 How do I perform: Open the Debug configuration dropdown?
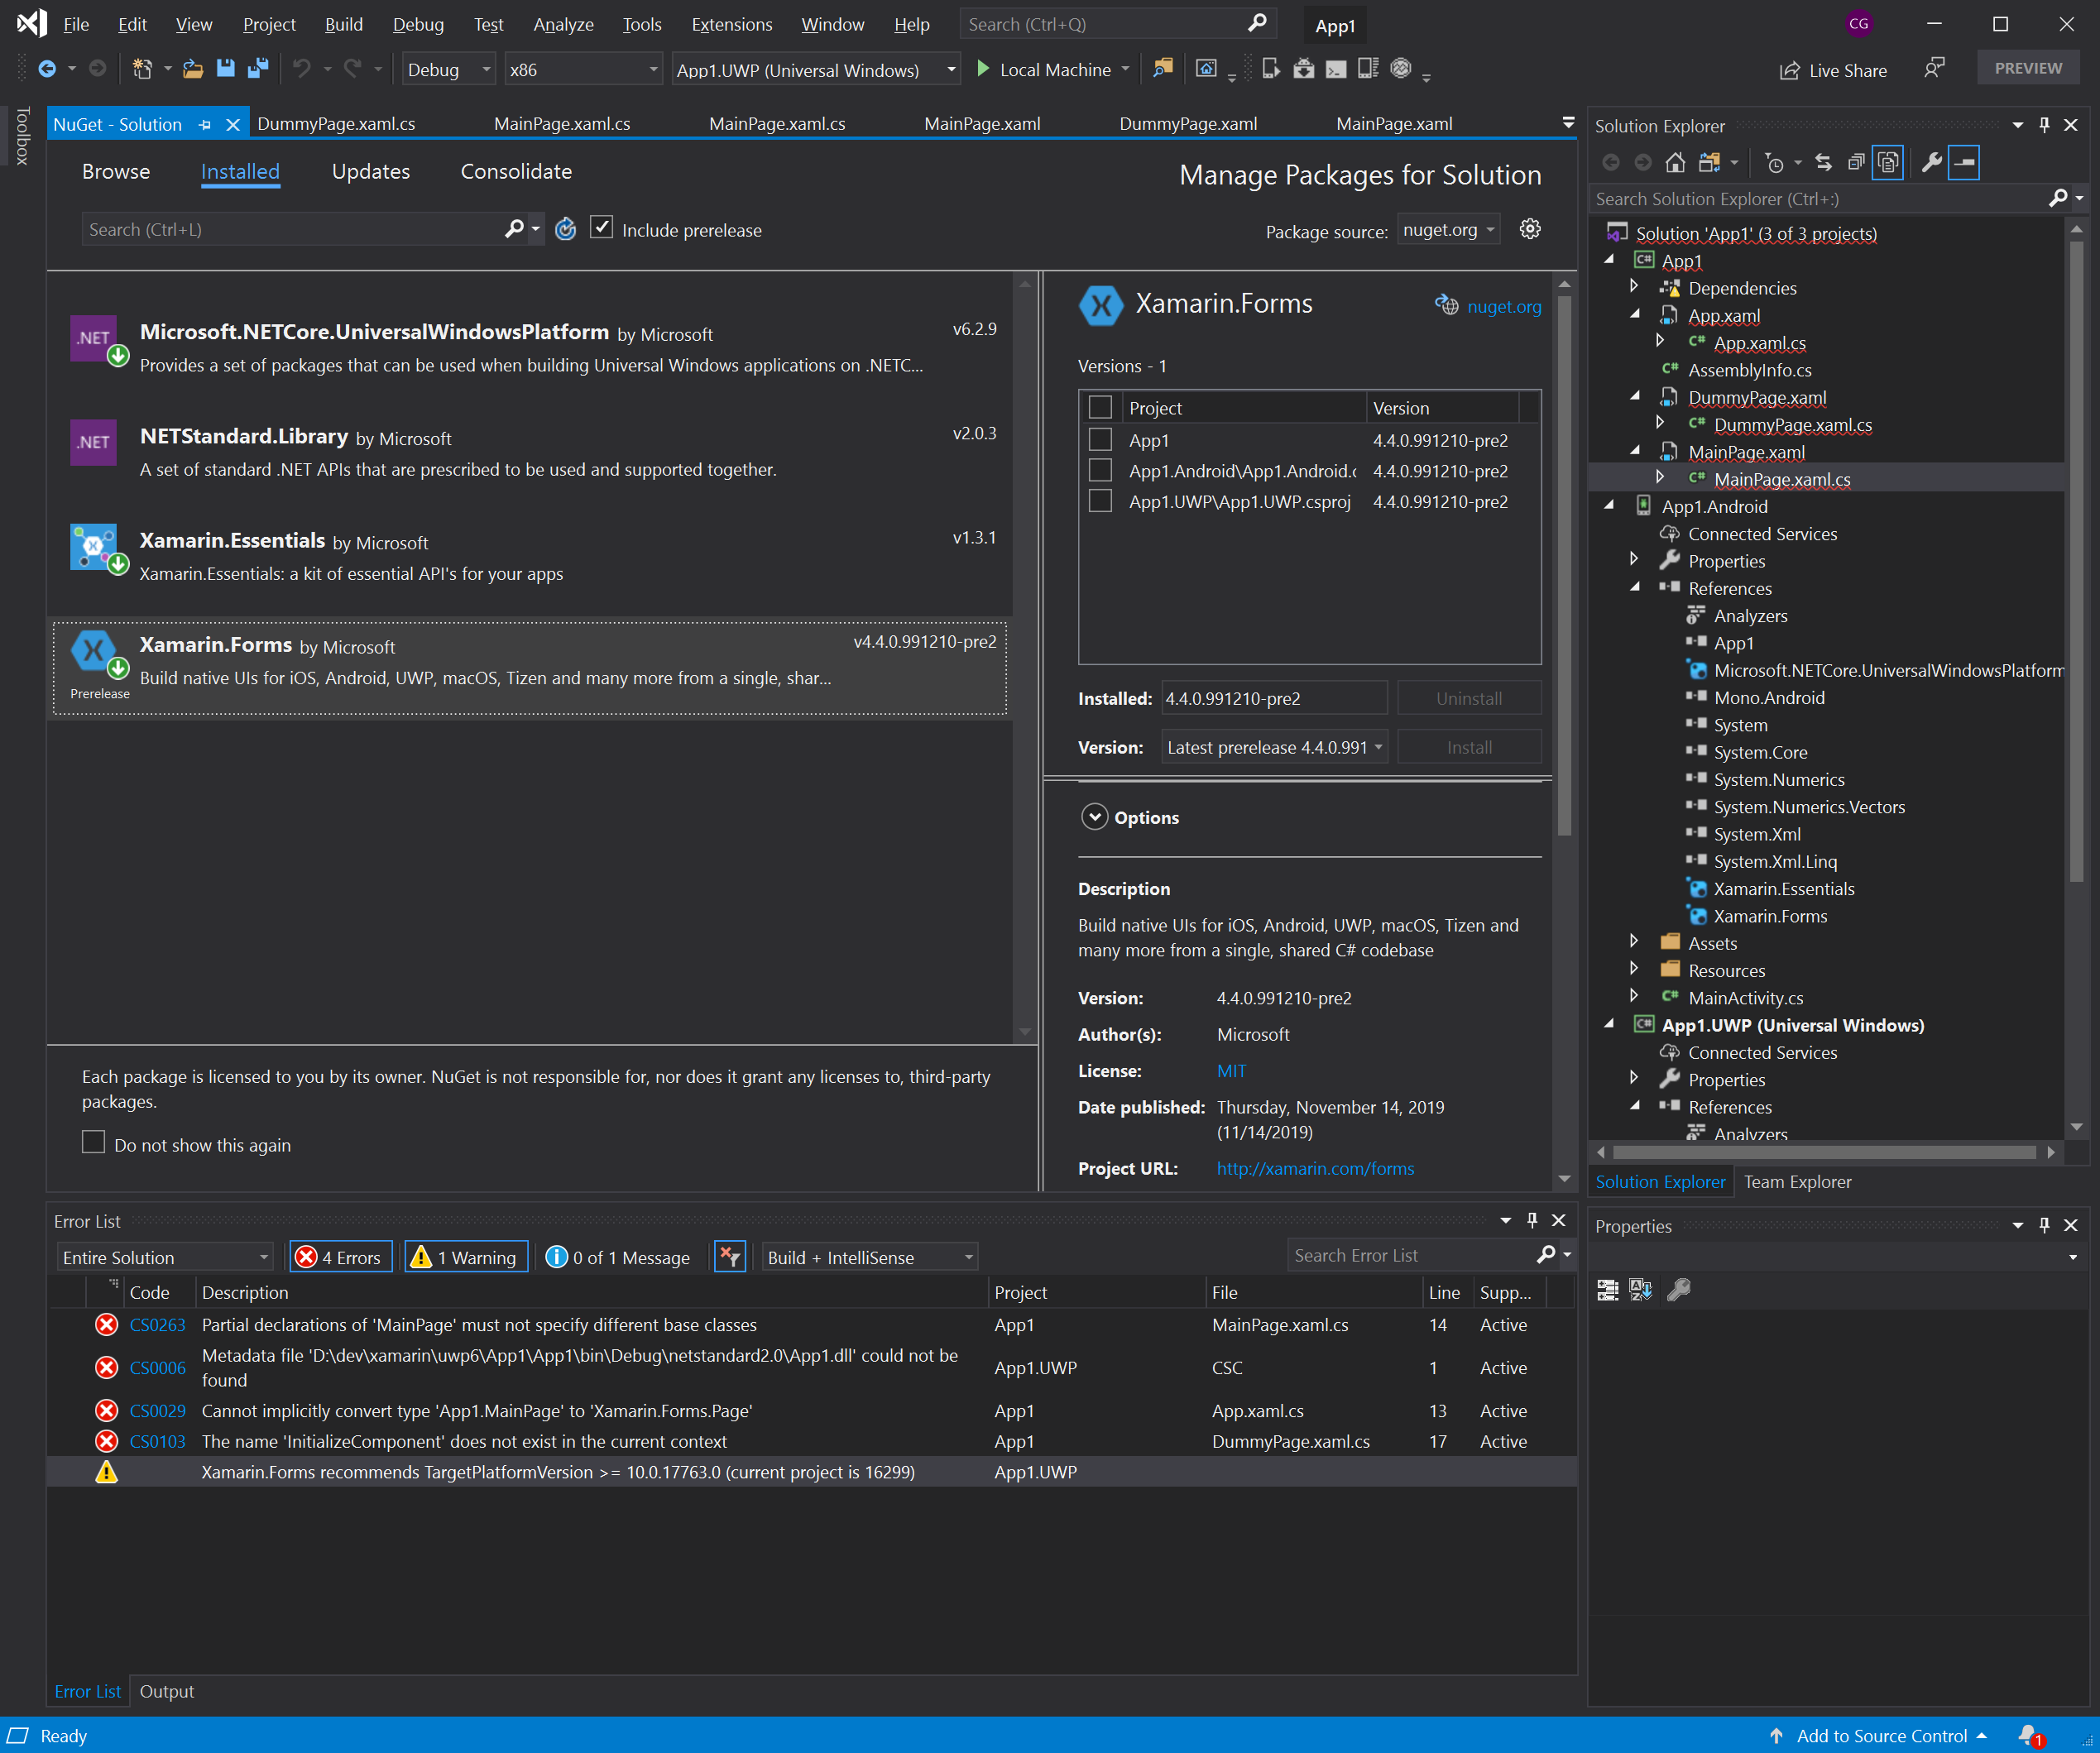tap(449, 69)
